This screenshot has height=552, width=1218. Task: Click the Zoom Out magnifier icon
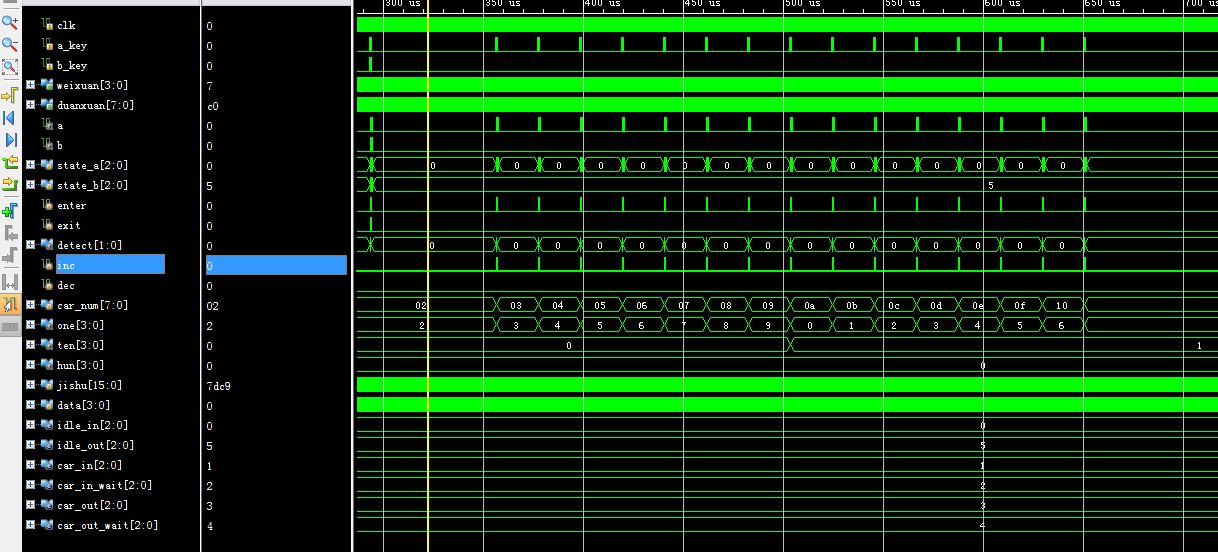coord(10,45)
